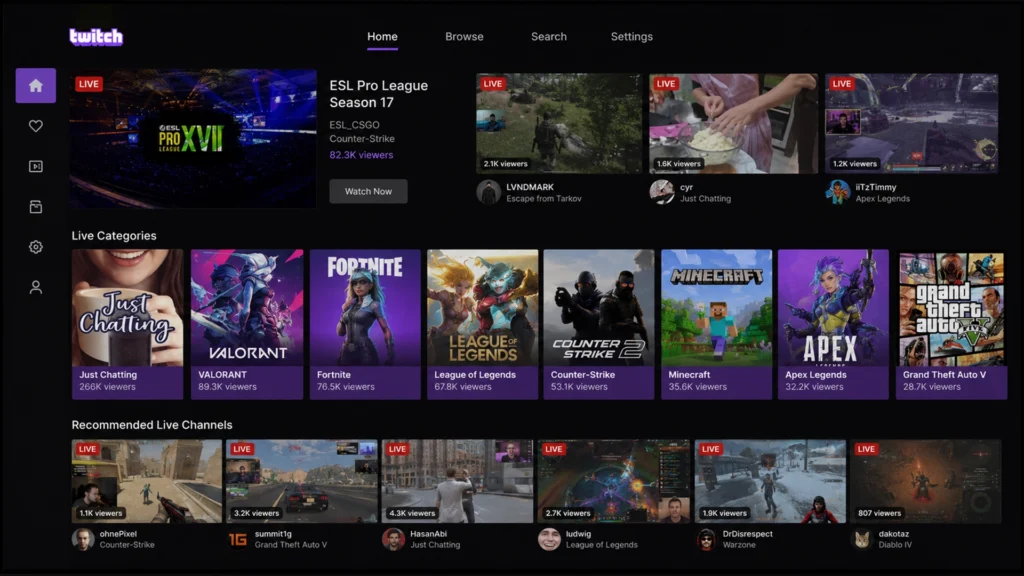Switch to the Browse tab

point(464,37)
